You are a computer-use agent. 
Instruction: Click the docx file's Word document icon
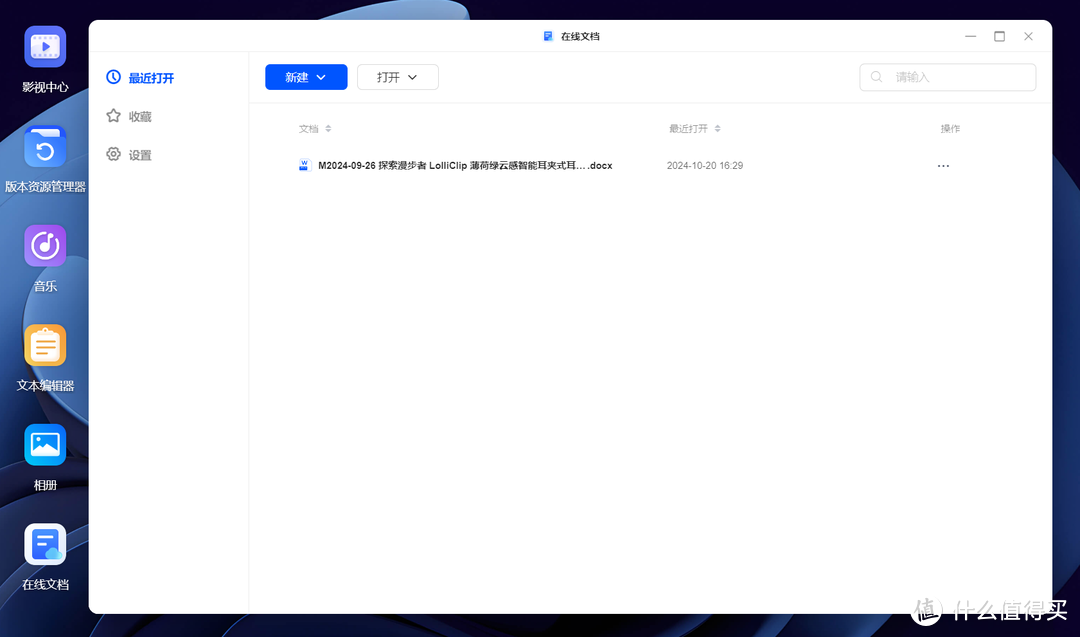coord(304,165)
